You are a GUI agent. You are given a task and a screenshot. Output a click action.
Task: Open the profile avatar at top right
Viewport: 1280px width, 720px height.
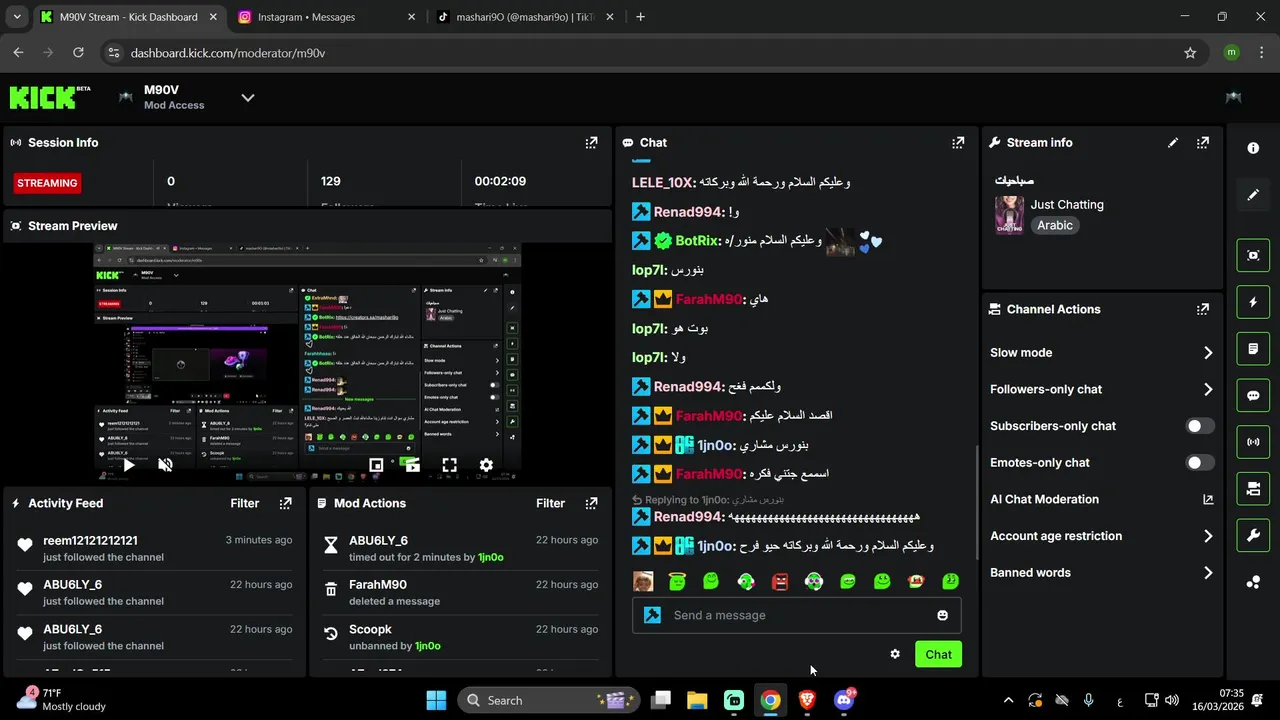(x=1233, y=97)
